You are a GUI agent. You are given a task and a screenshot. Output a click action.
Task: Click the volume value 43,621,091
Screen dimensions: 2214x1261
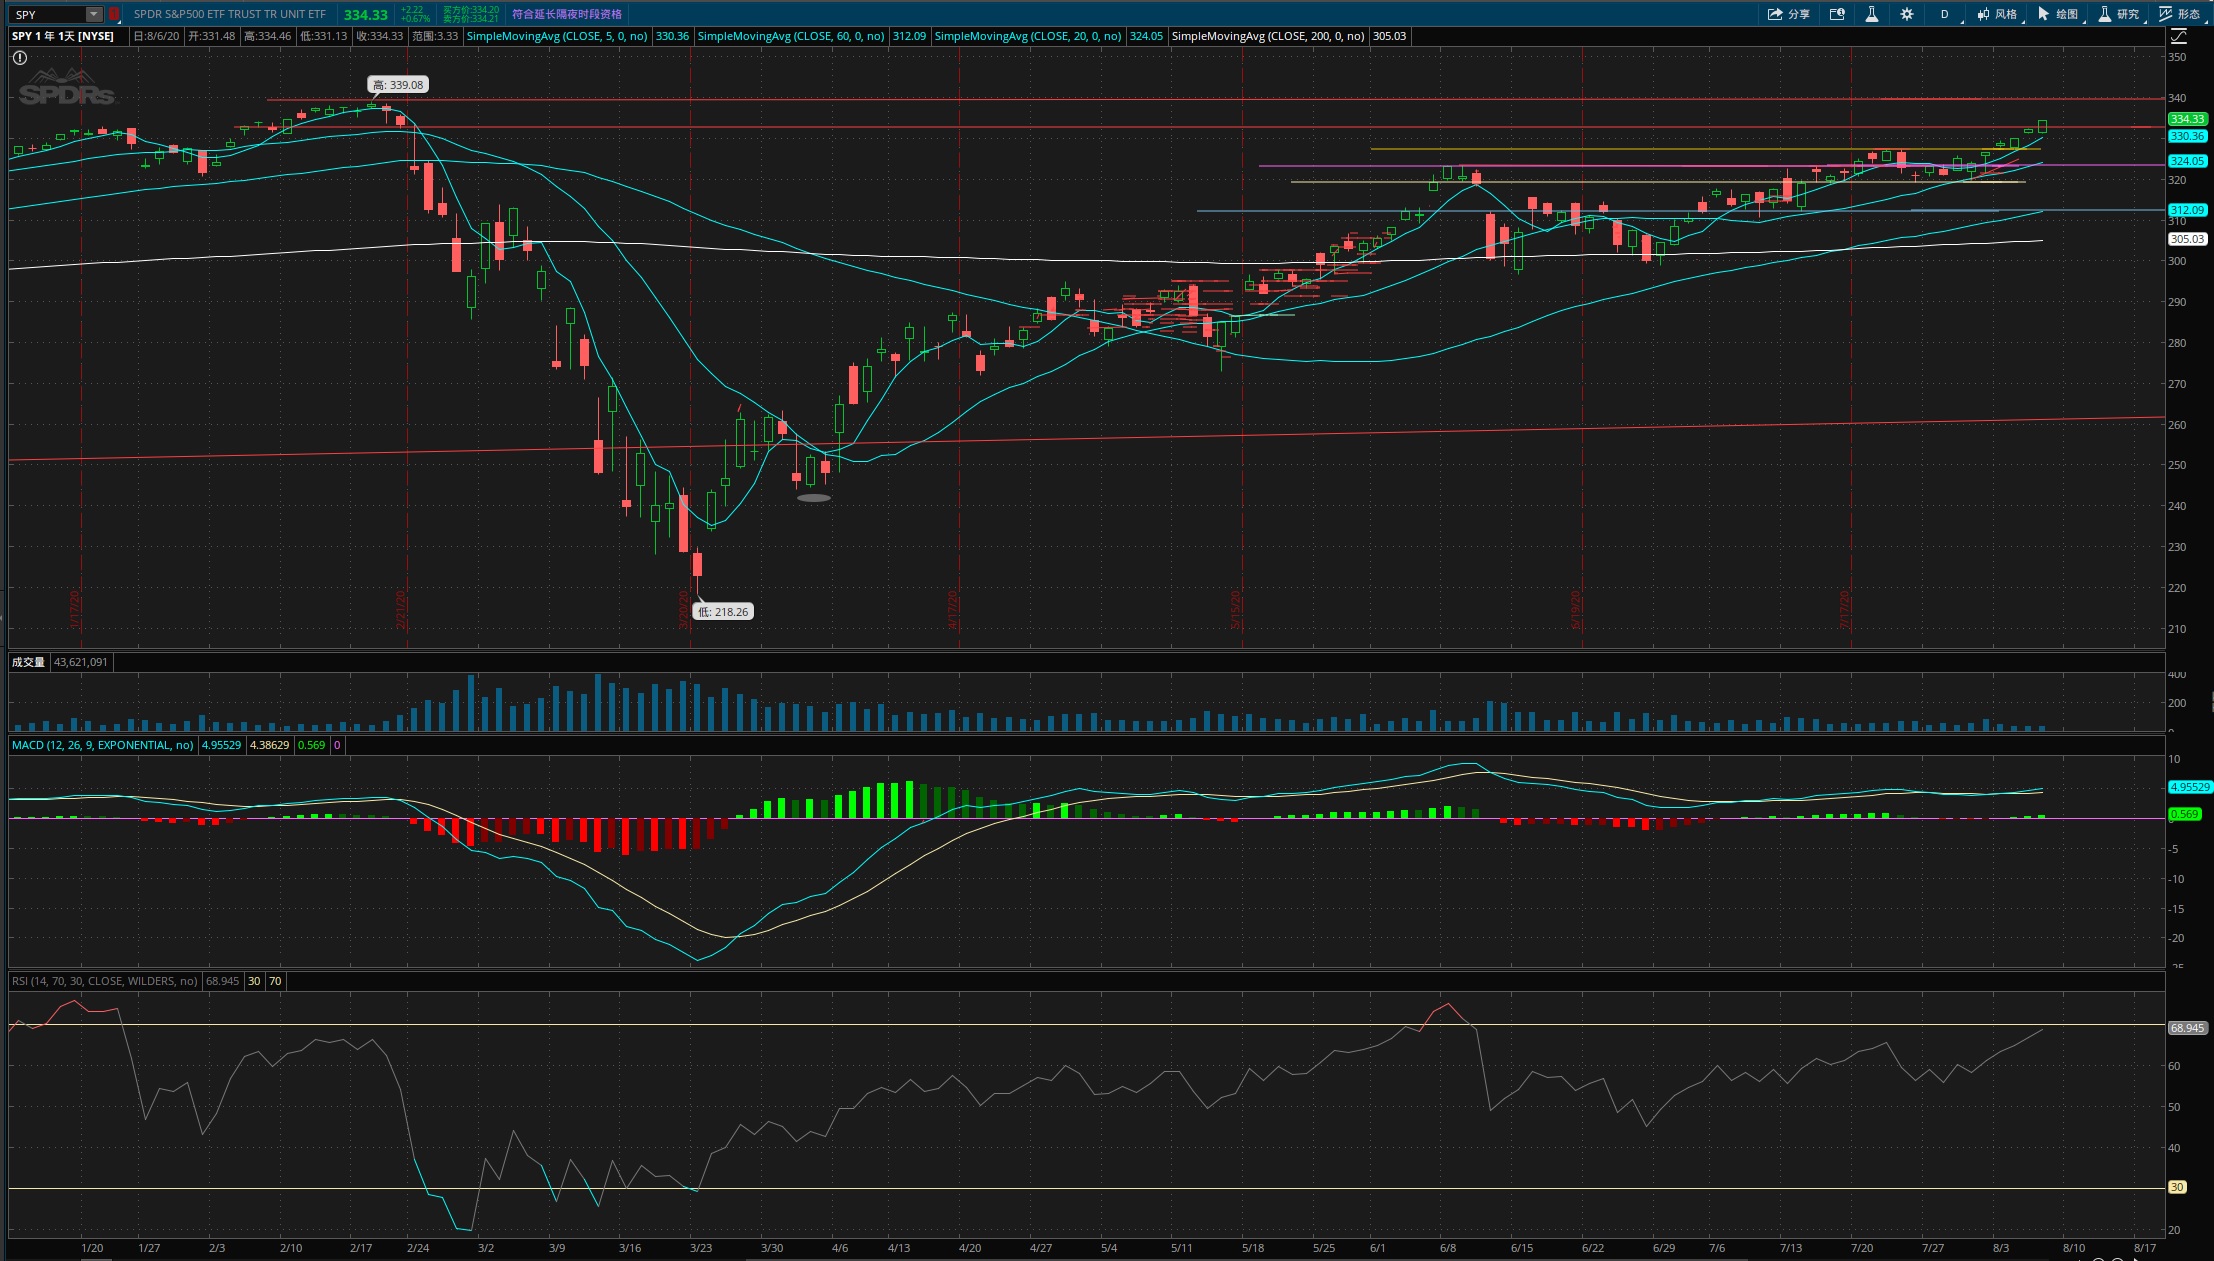click(81, 662)
